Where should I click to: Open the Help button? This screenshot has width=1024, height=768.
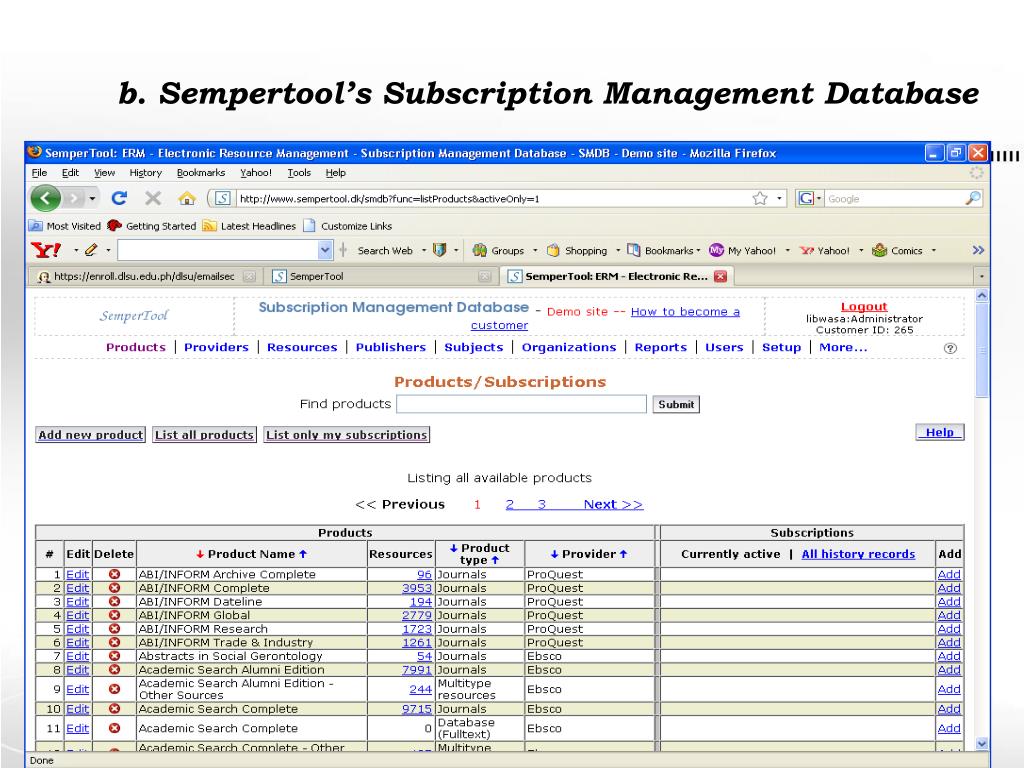939,432
